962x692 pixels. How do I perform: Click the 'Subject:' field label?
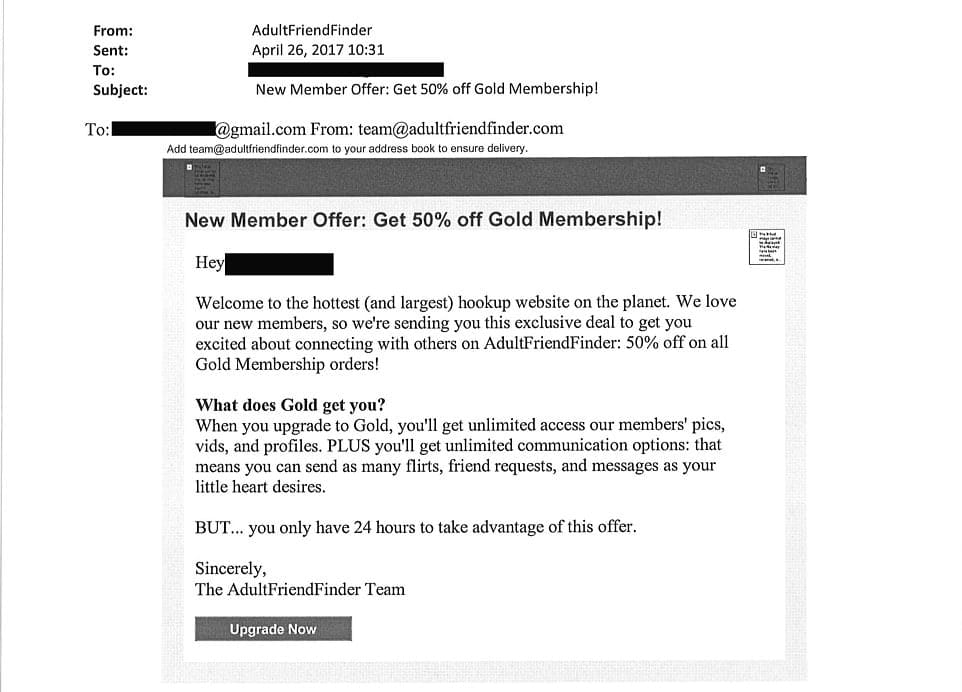click(120, 90)
